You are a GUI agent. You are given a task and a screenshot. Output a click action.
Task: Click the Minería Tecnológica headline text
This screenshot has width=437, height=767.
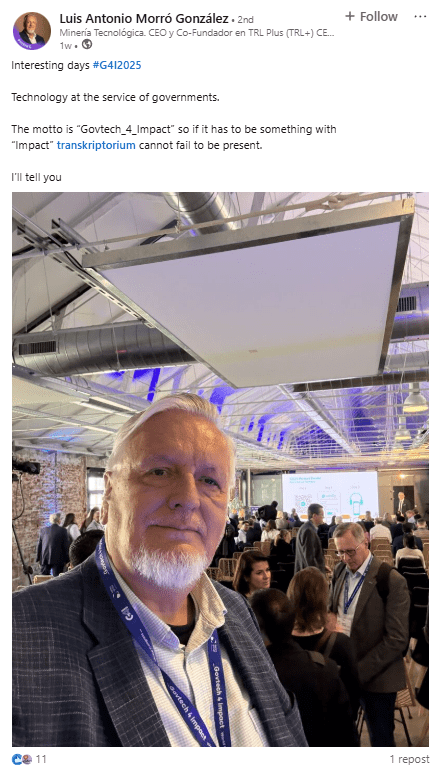coord(197,33)
